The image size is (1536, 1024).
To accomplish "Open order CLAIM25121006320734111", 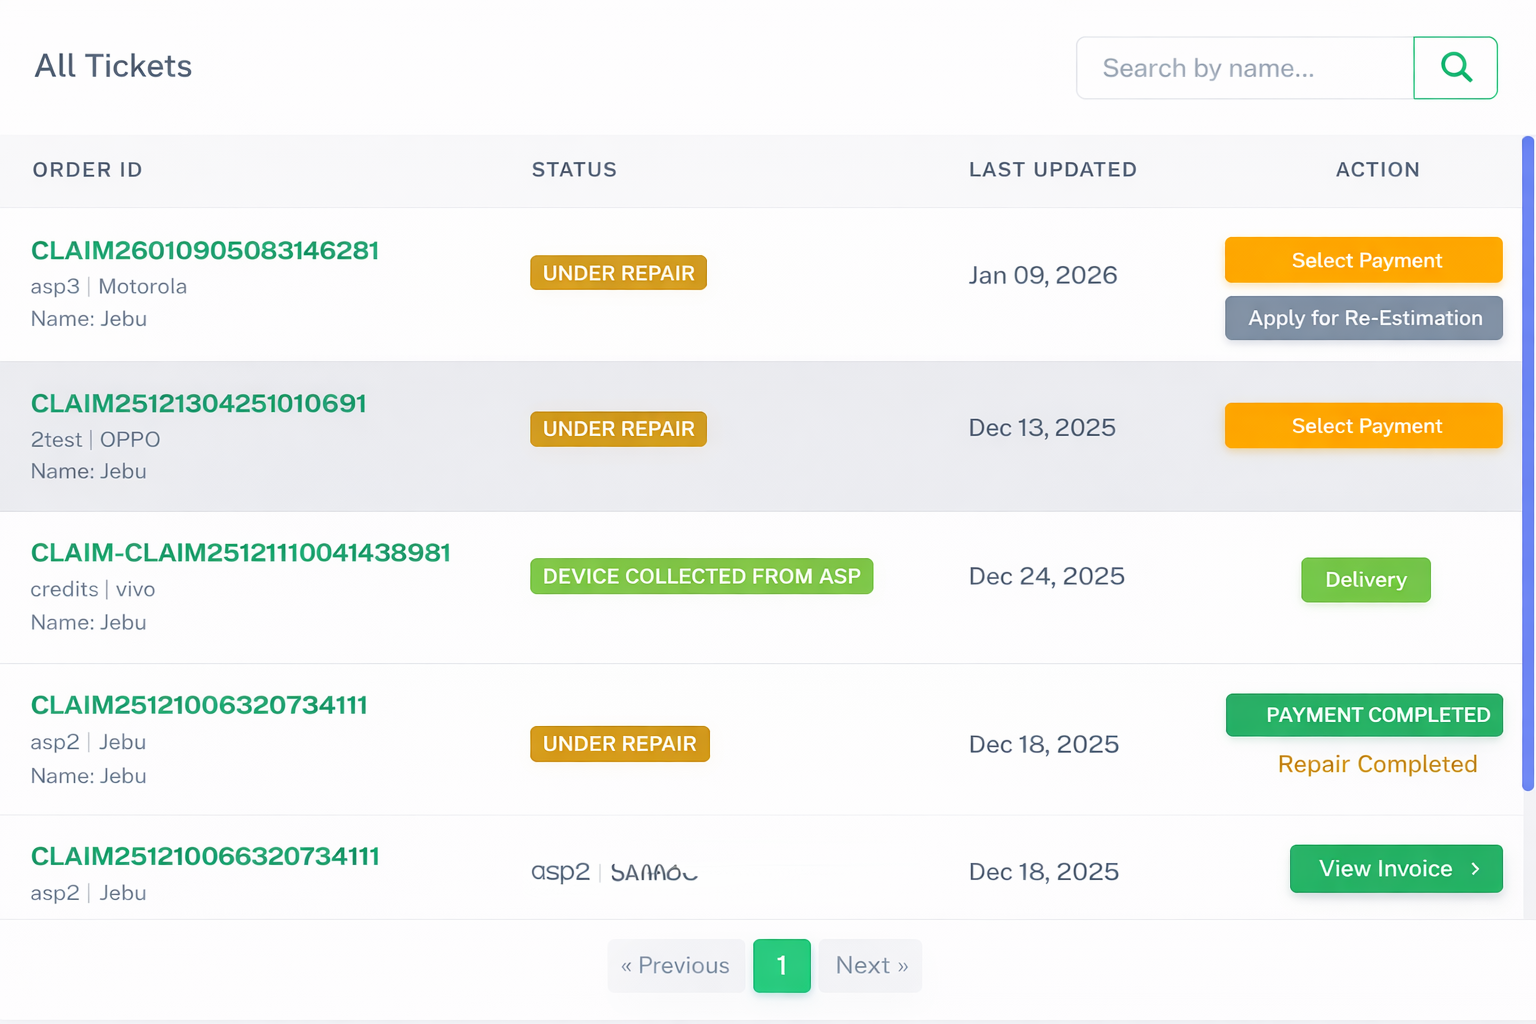I will pos(199,705).
